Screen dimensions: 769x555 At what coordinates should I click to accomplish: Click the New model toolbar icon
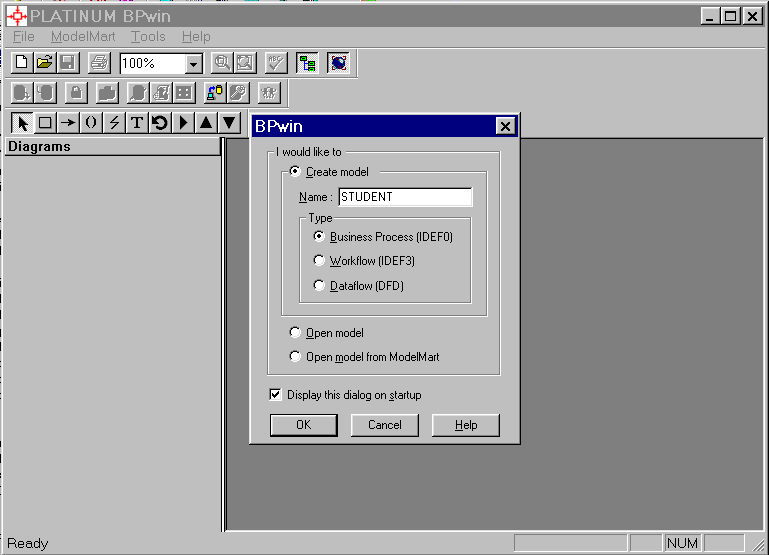(x=22, y=63)
